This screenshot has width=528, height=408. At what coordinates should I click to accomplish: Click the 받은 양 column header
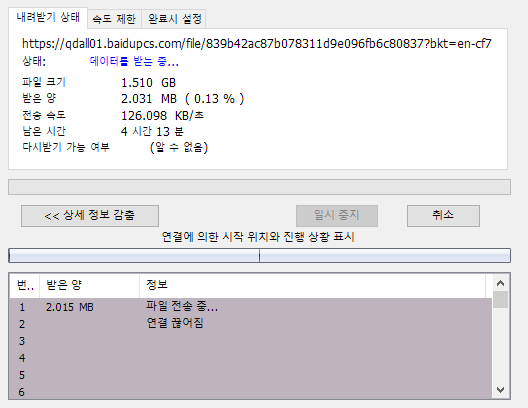click(90, 285)
